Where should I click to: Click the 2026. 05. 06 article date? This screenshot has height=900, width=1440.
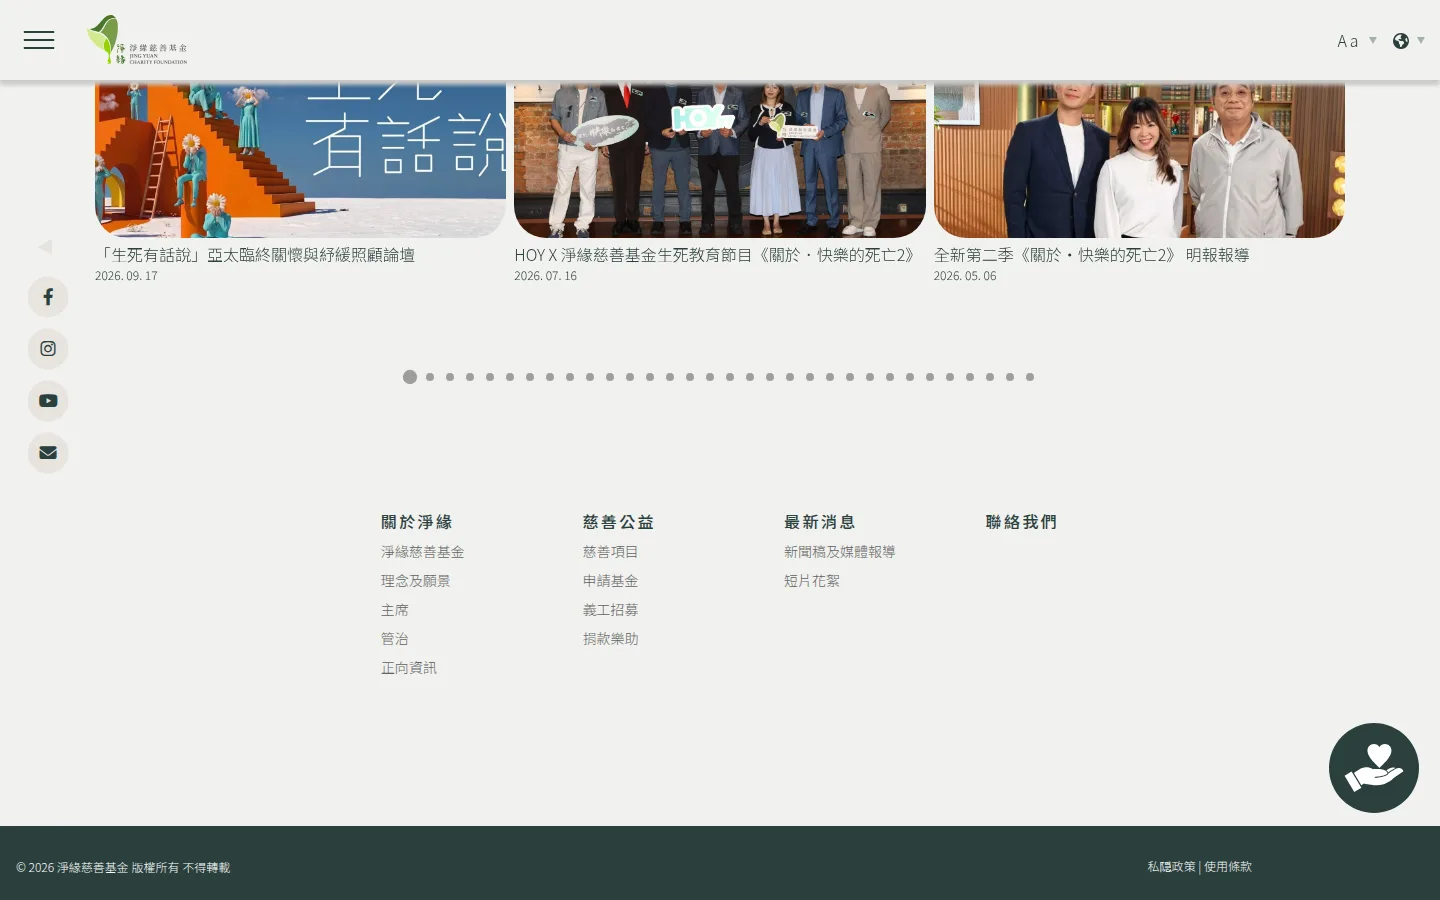965,276
